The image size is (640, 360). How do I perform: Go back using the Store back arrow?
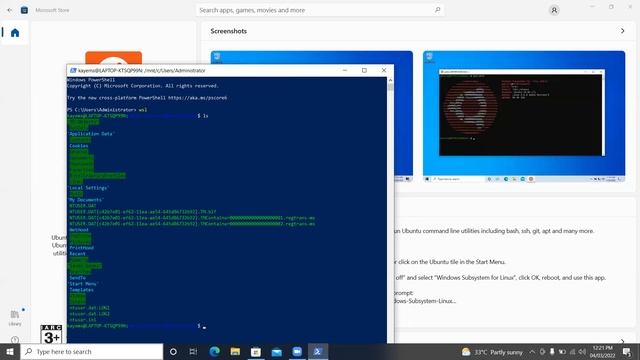click(x=9, y=10)
